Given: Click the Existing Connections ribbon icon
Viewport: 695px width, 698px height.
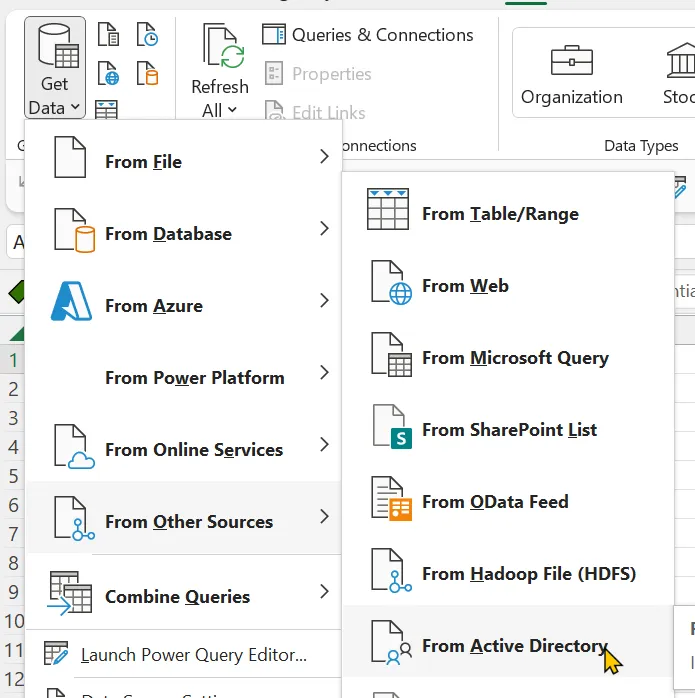Looking at the screenshot, I should [147, 73].
